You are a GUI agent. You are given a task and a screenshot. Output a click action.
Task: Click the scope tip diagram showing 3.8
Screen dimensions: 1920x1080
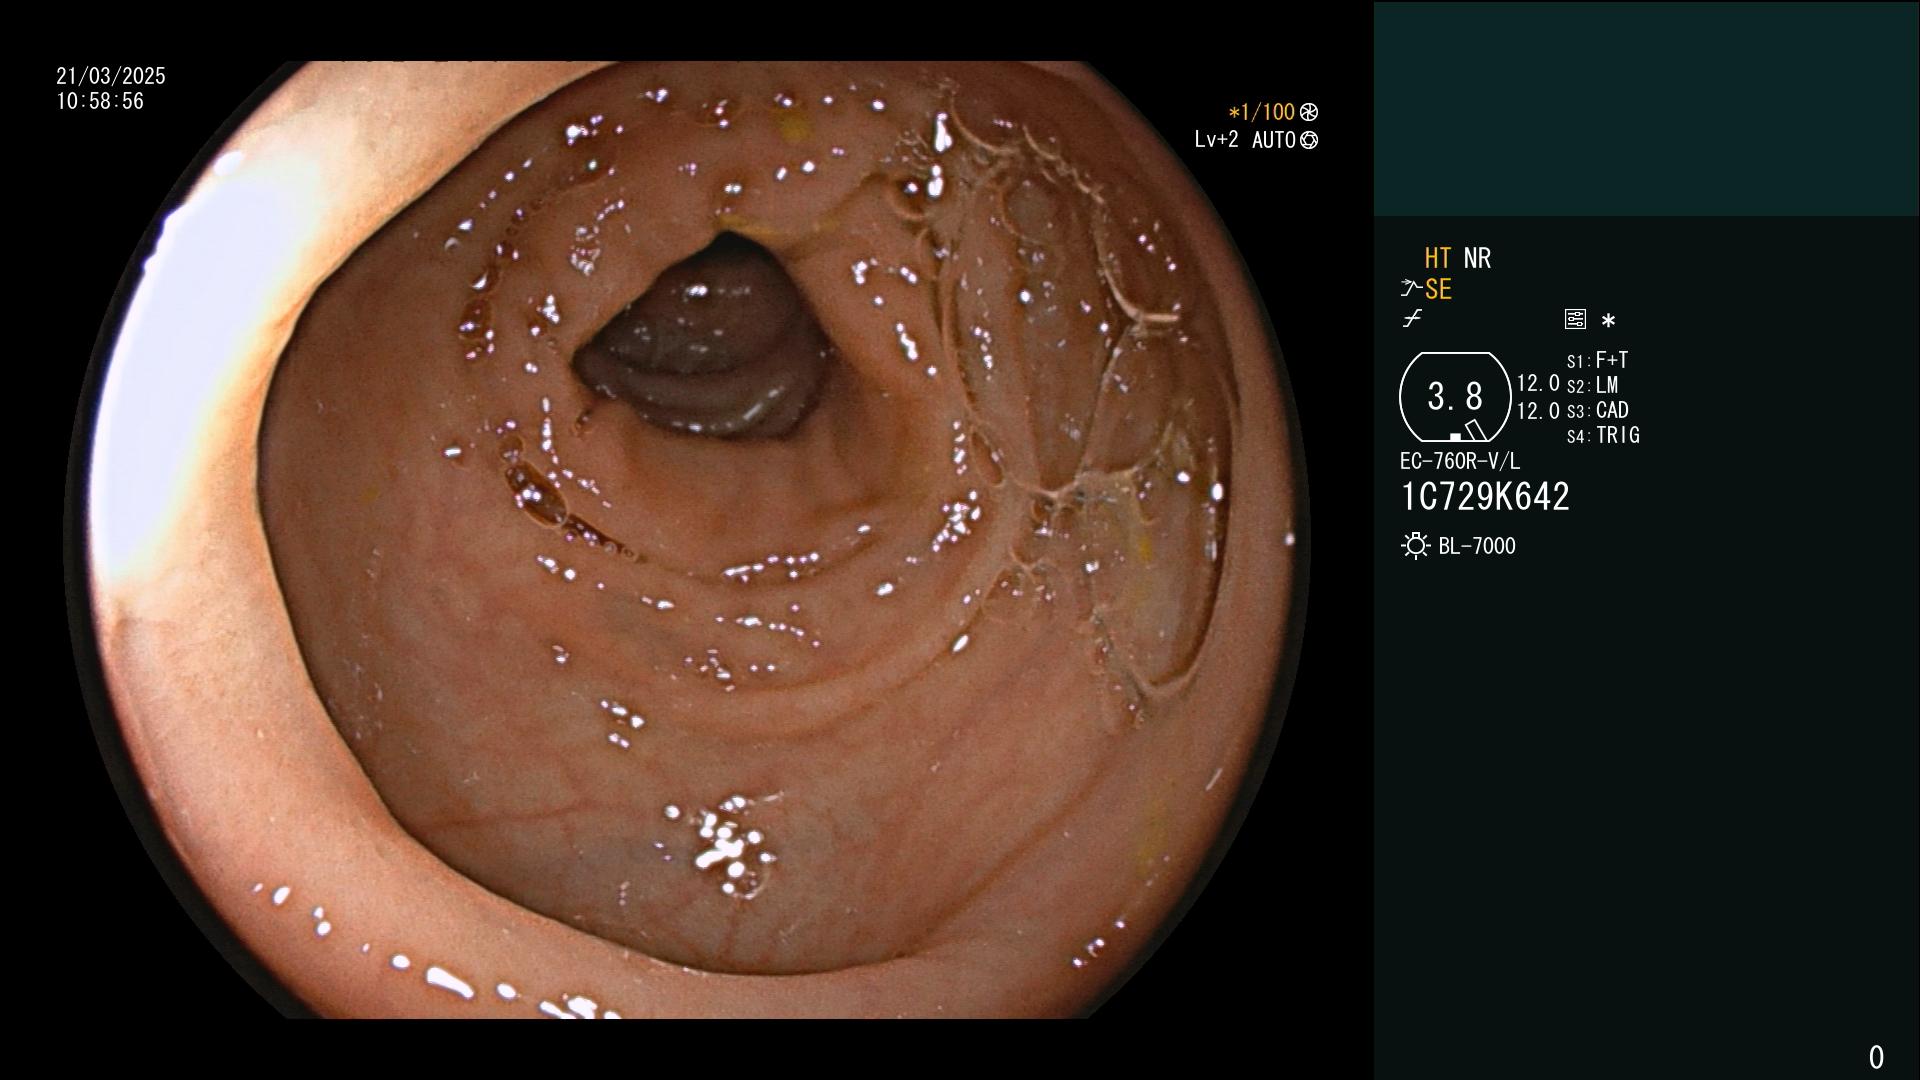[1455, 397]
